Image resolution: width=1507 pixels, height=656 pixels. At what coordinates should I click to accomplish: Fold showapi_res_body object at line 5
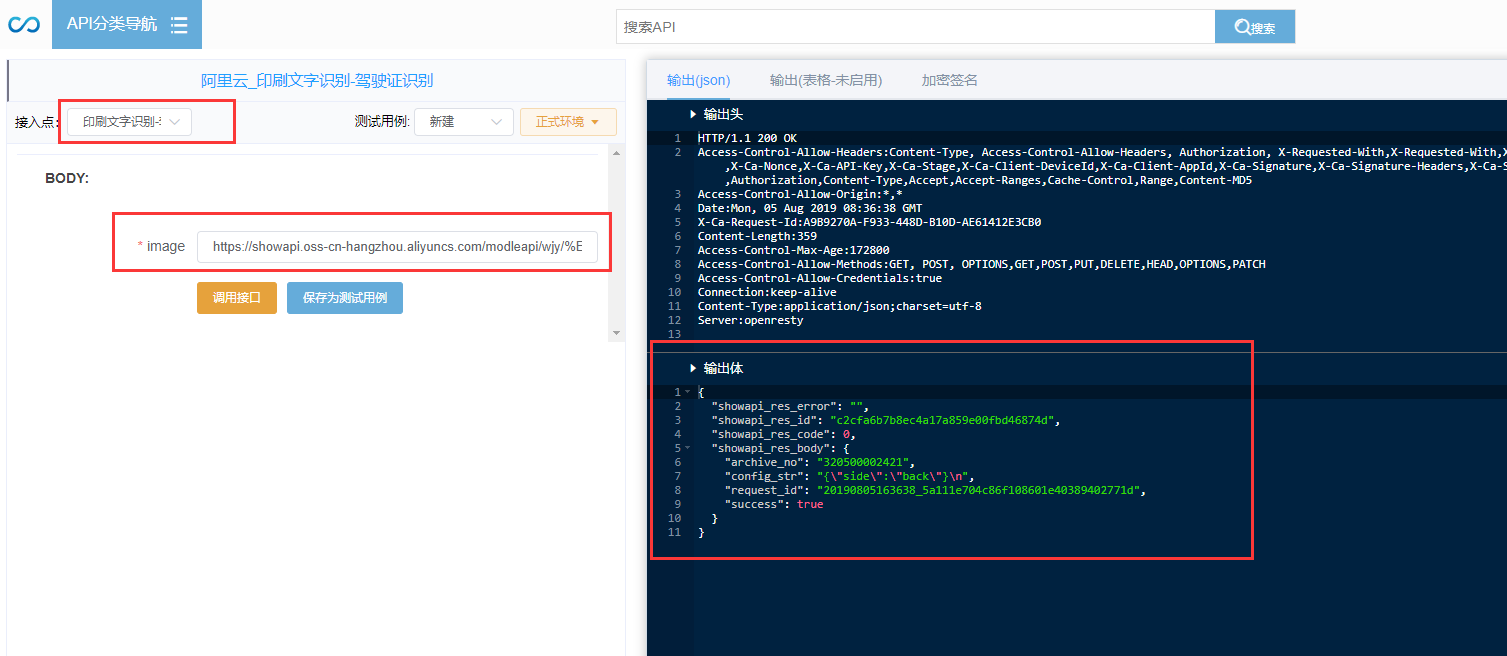point(687,448)
